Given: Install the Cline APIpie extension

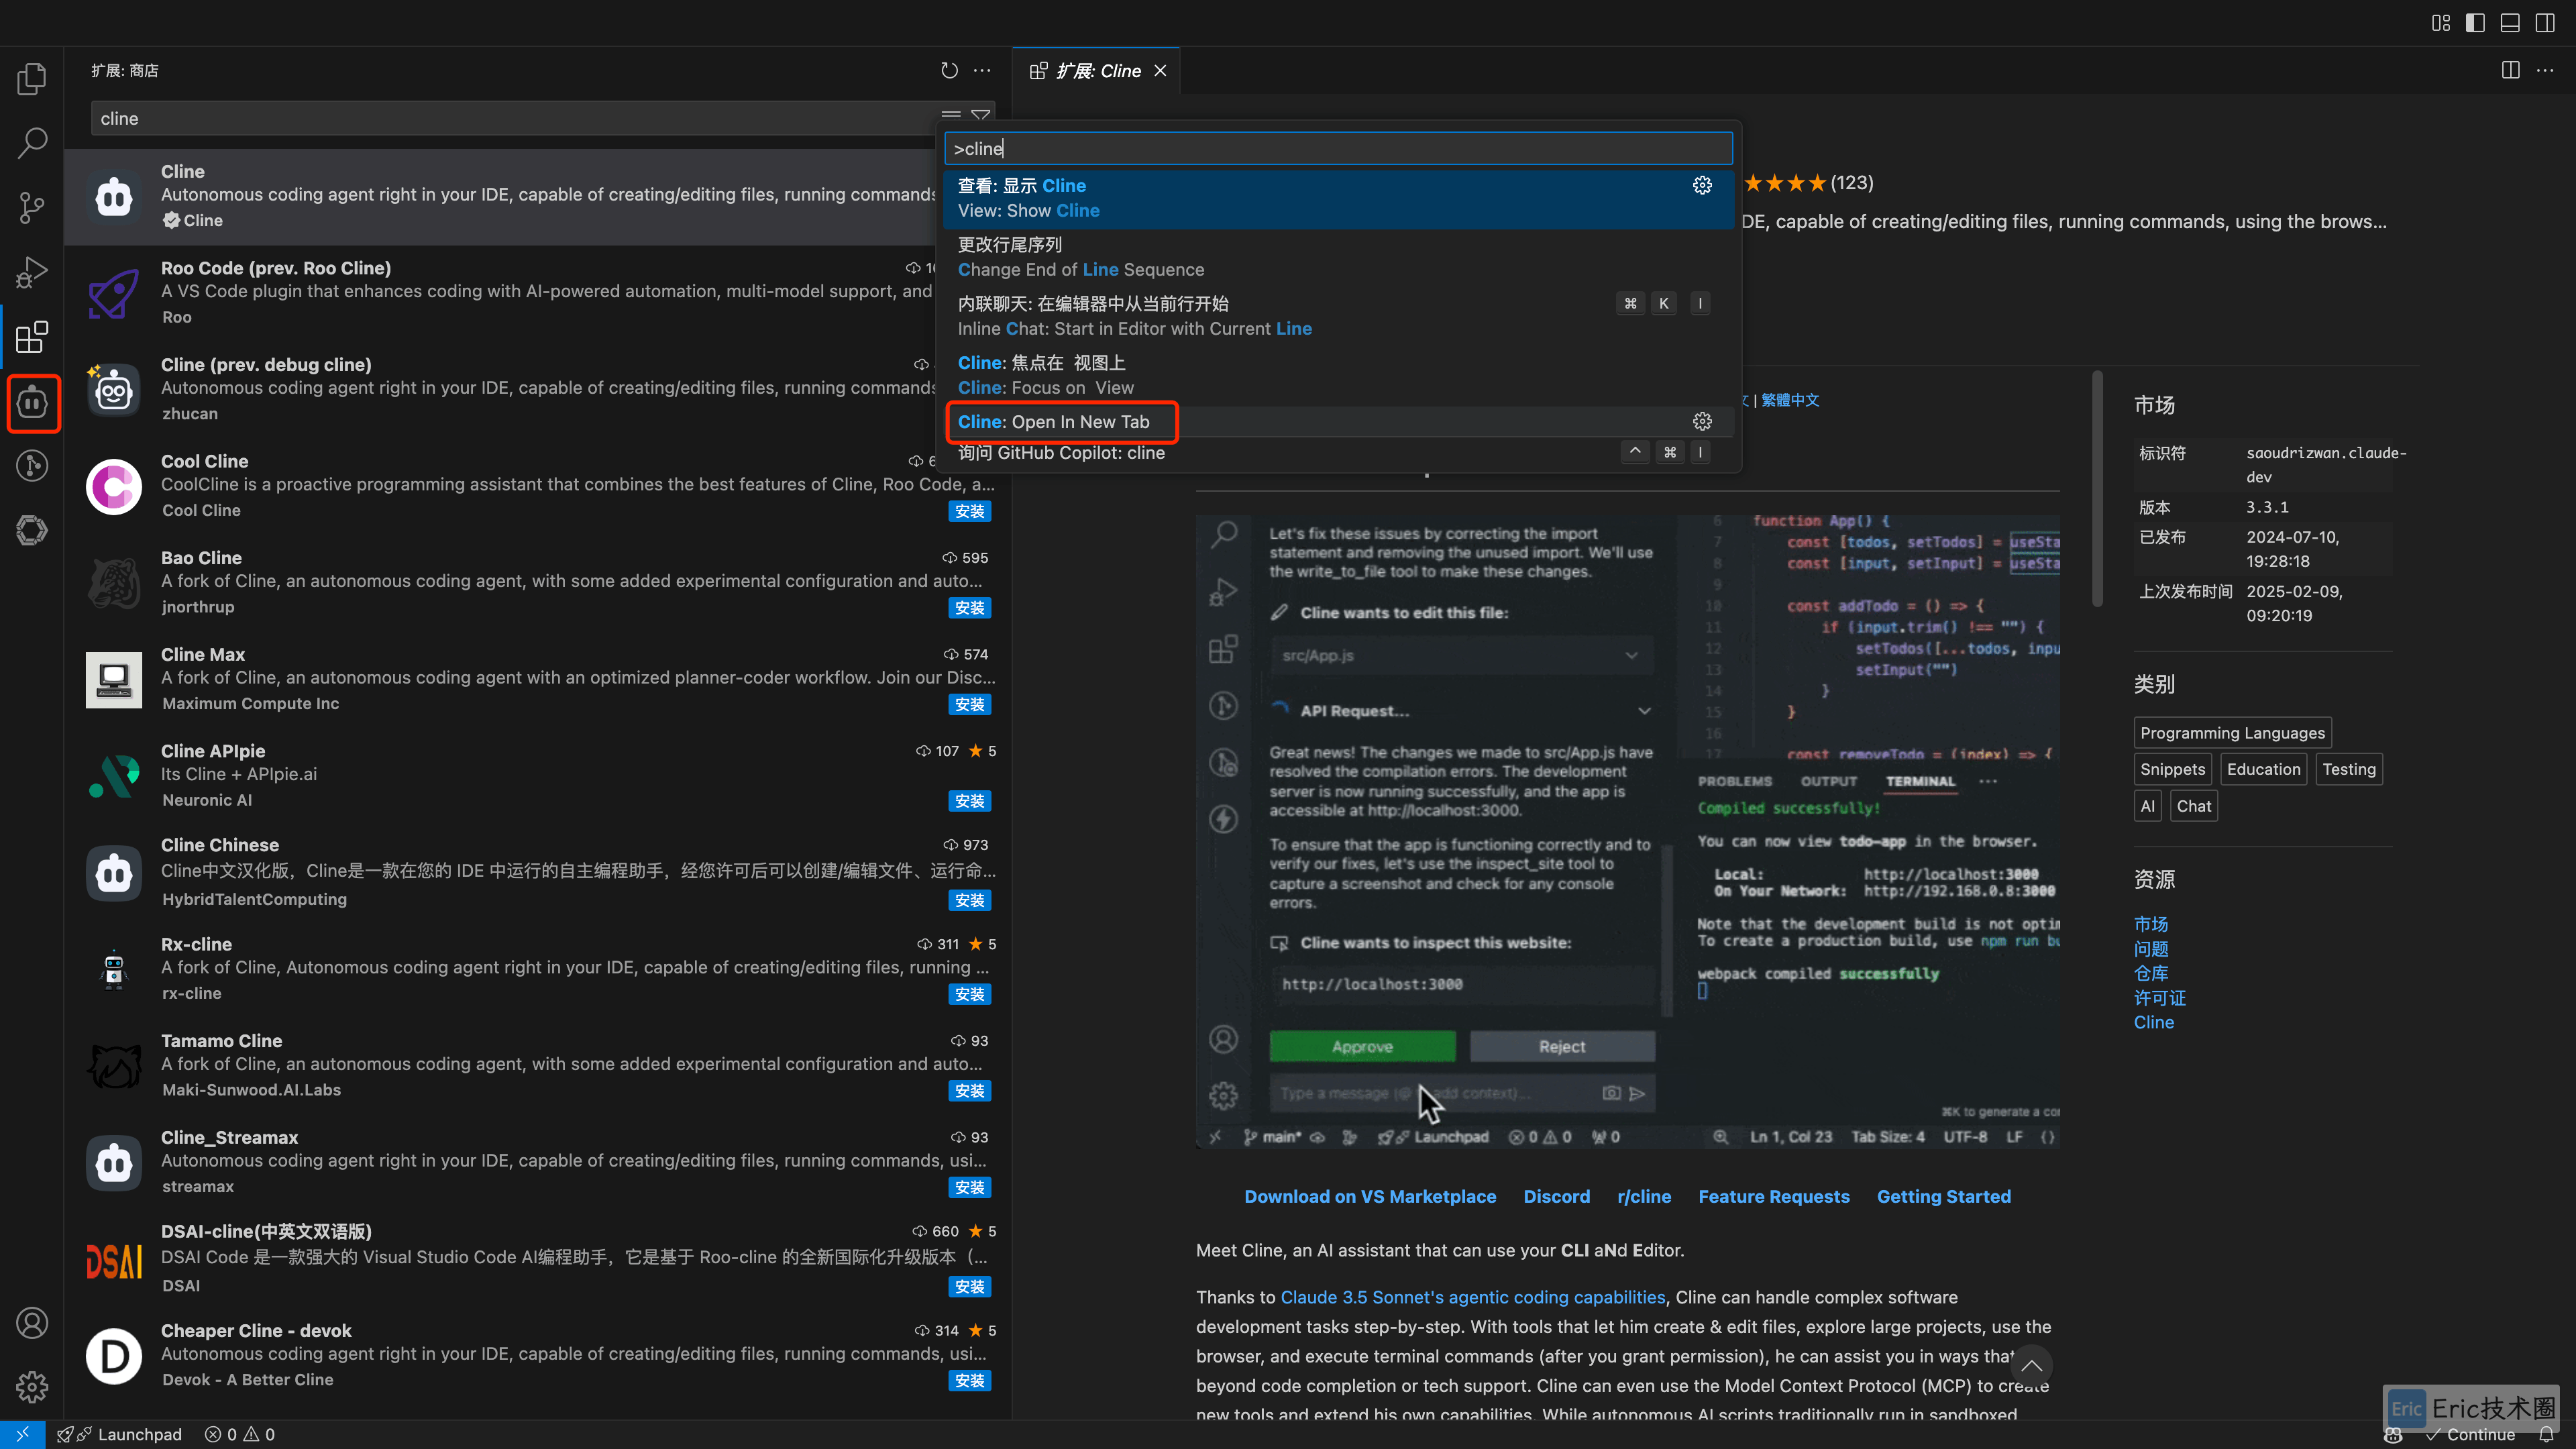Looking at the screenshot, I should [x=969, y=801].
